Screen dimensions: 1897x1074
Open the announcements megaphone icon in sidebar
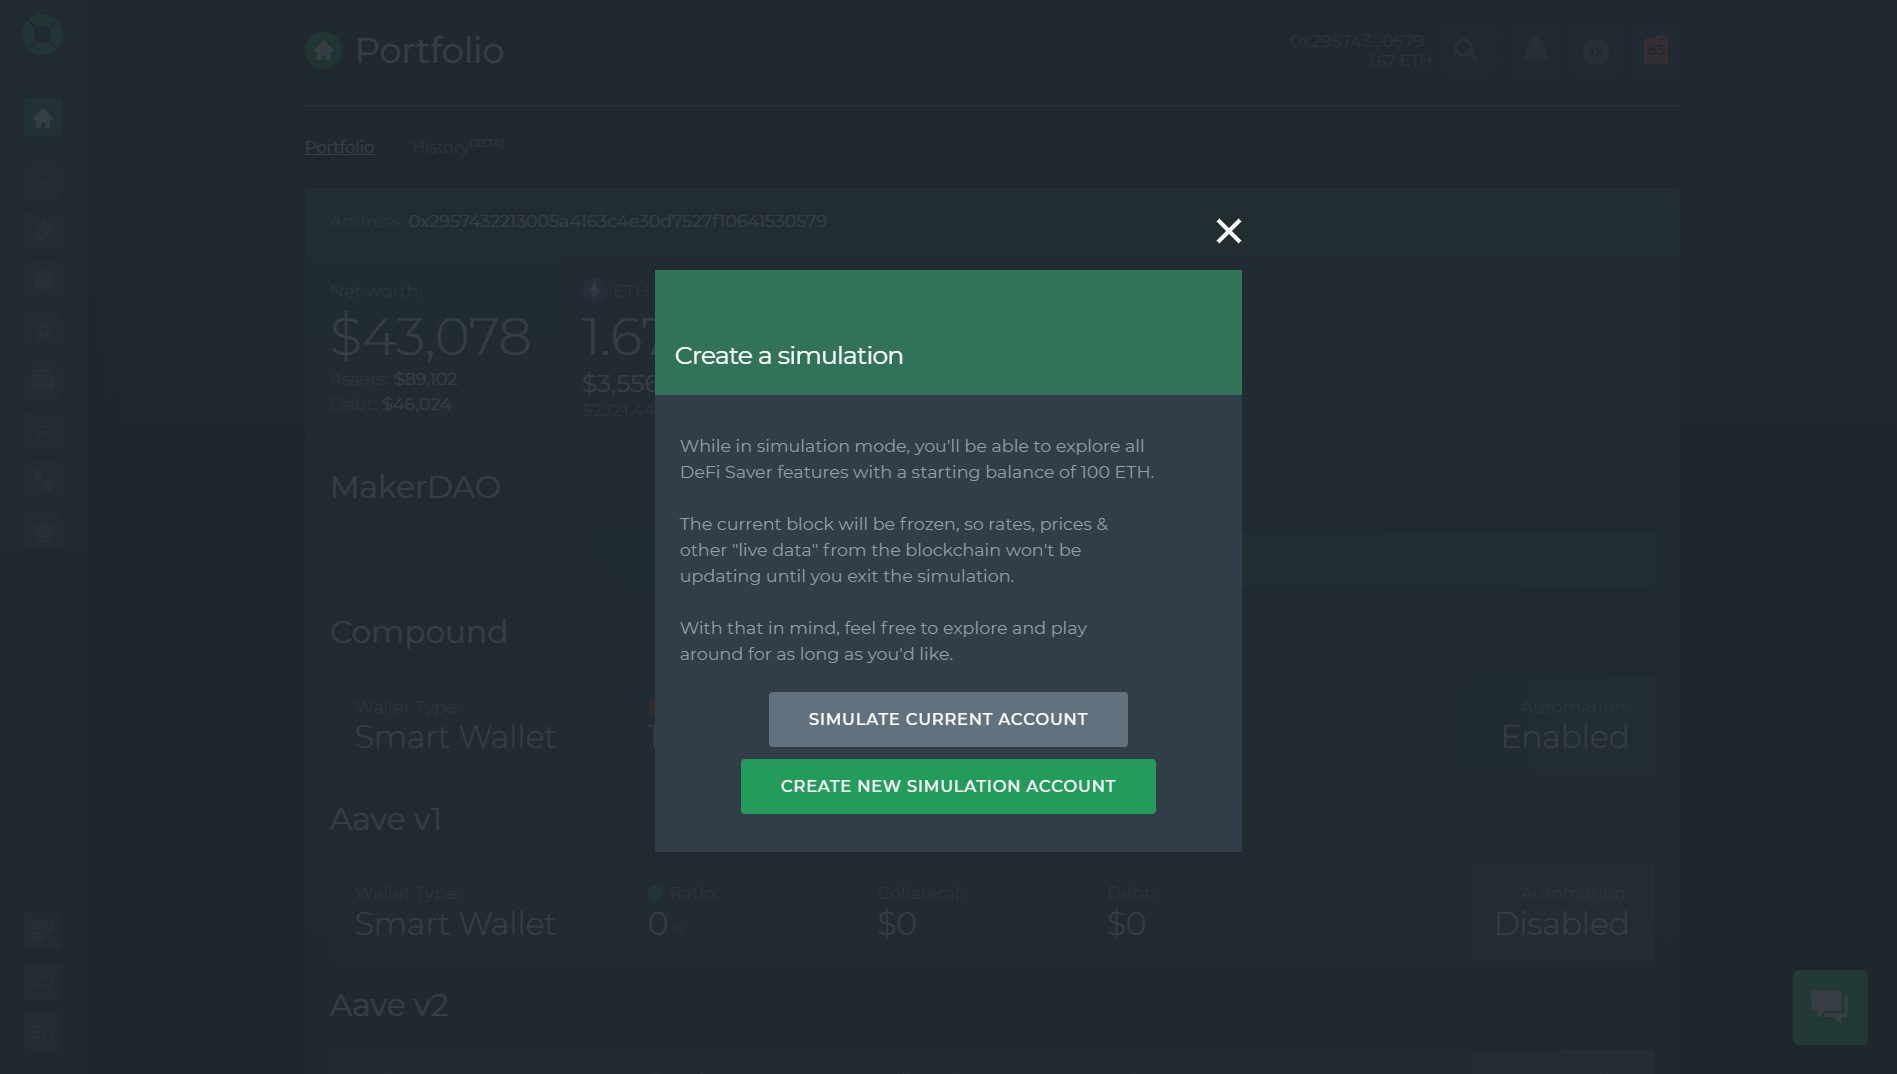tap(43, 981)
